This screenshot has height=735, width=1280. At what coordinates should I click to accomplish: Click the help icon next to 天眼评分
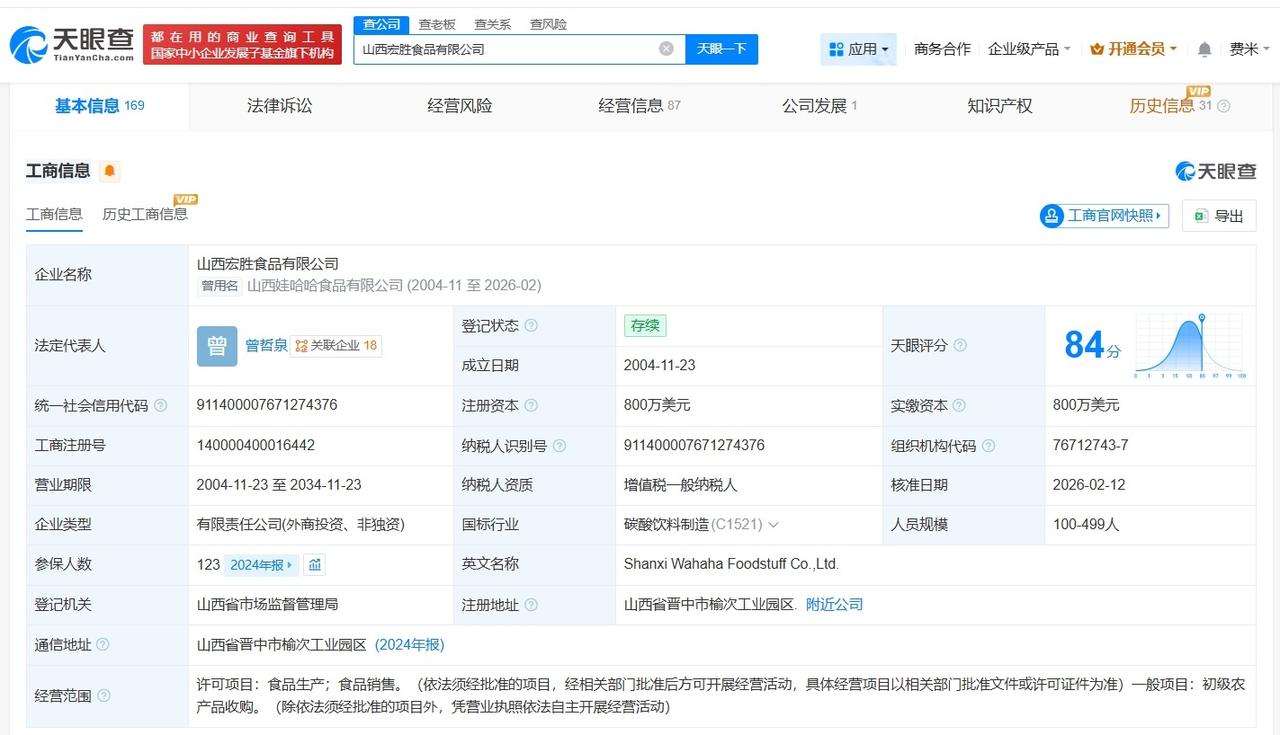pos(960,345)
